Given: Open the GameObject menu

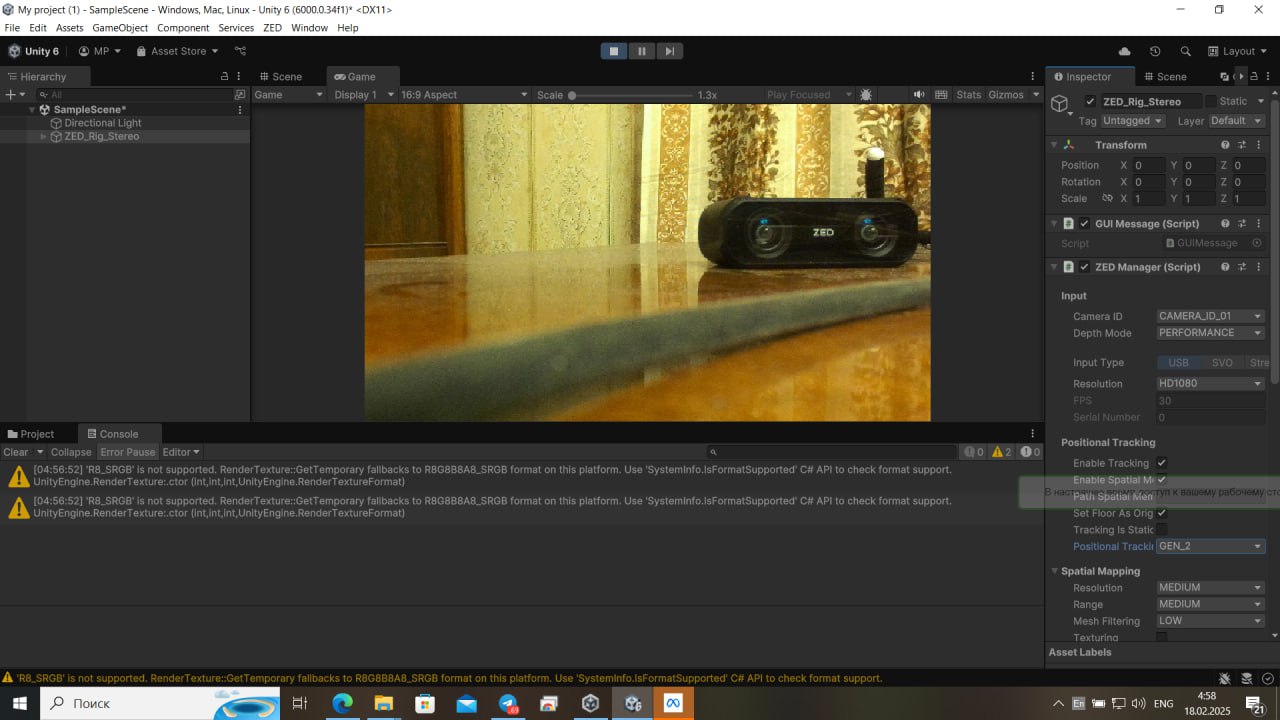Looking at the screenshot, I should [x=120, y=28].
